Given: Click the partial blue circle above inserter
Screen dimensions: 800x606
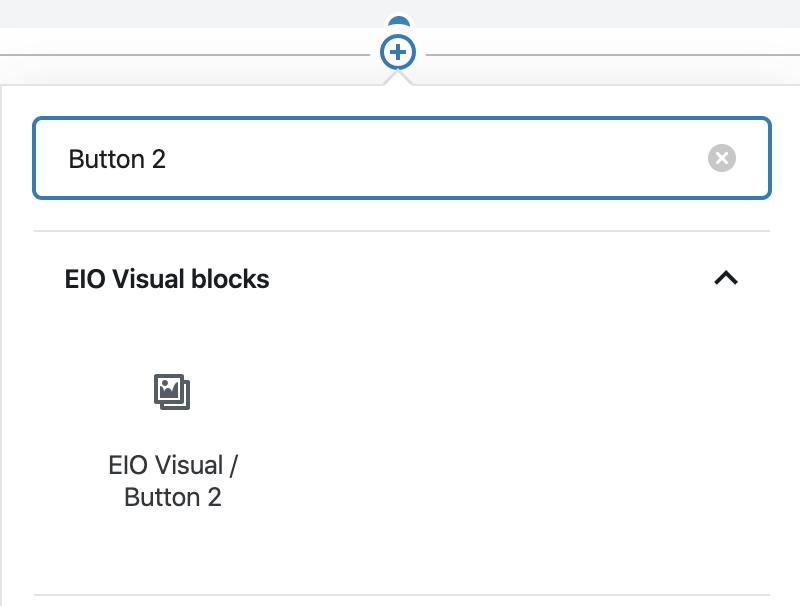Looking at the screenshot, I should pyautogui.click(x=398, y=21).
